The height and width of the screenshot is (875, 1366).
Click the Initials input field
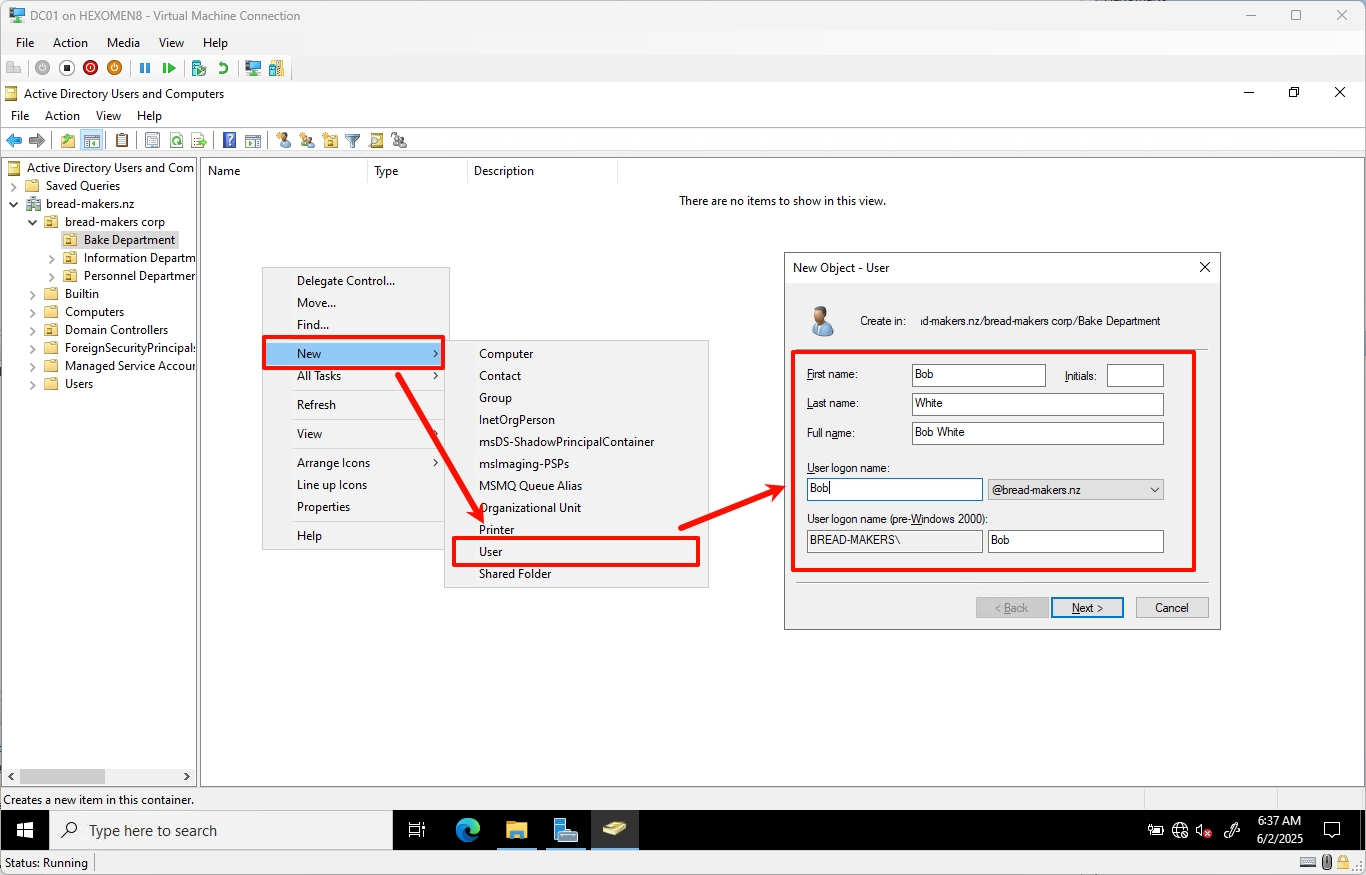pyautogui.click(x=1135, y=375)
